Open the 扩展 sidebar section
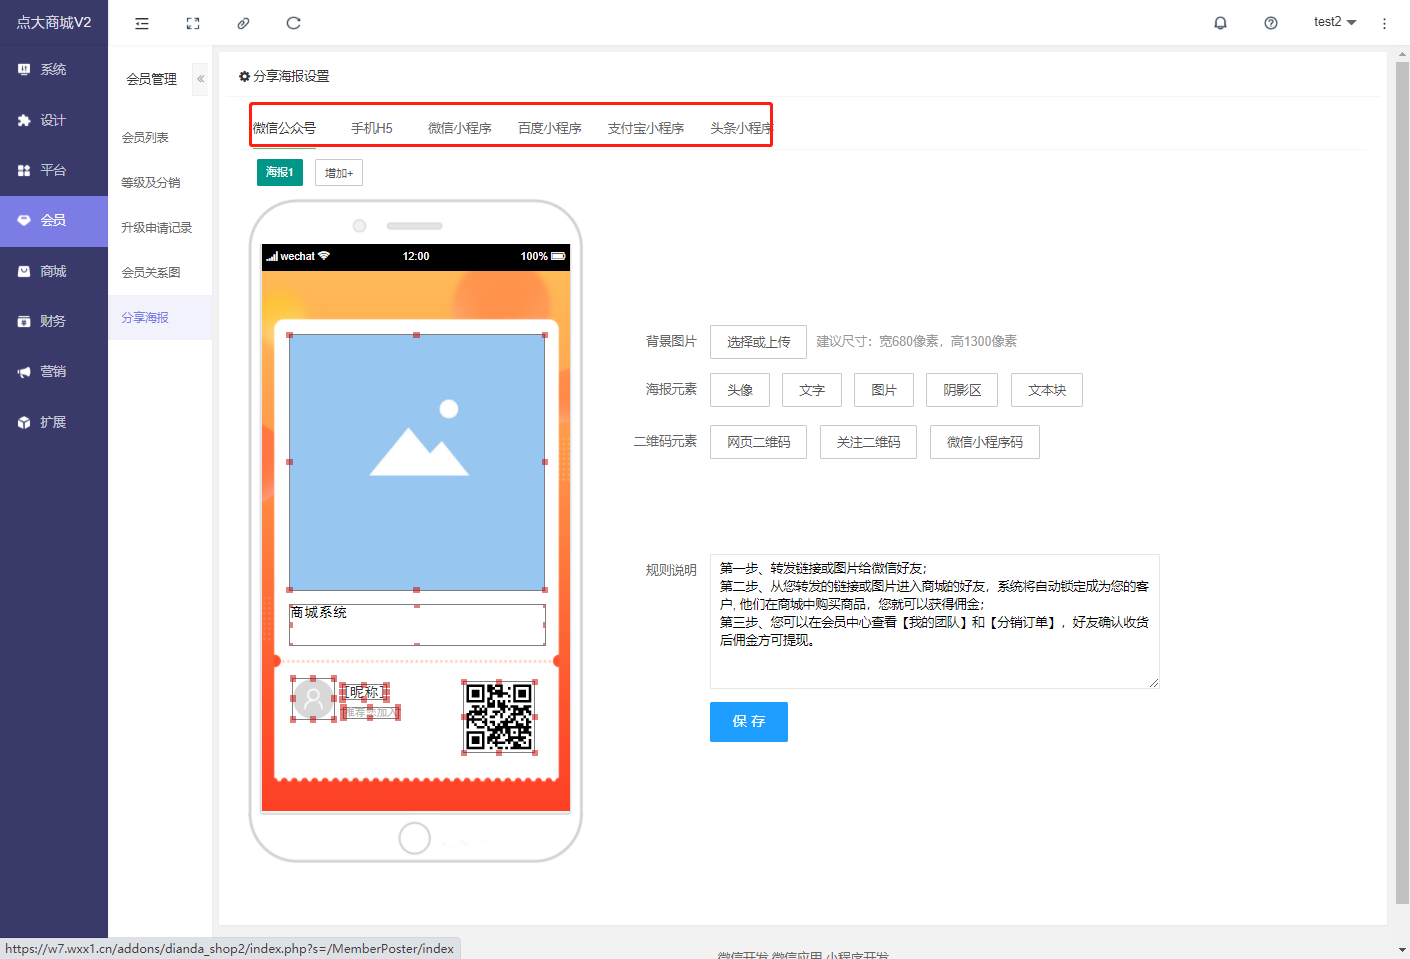The height and width of the screenshot is (959, 1410). tap(54, 422)
